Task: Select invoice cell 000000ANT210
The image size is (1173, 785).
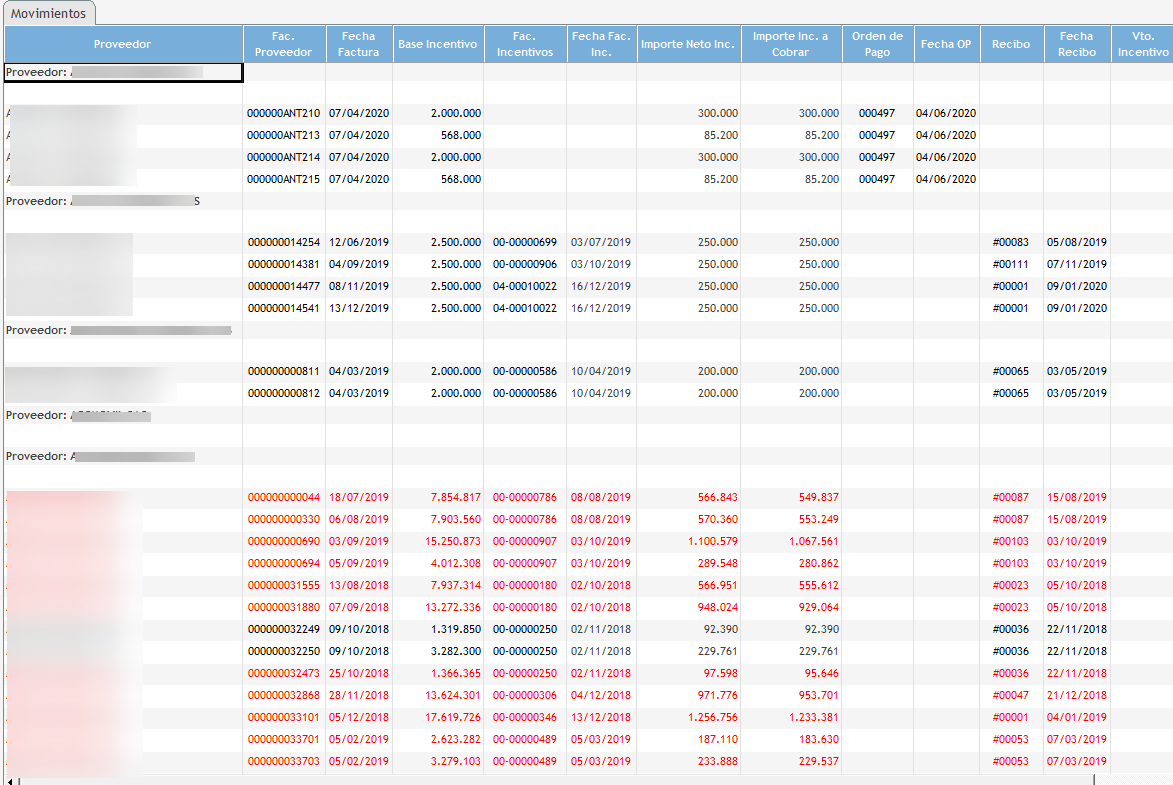Action: pos(284,114)
